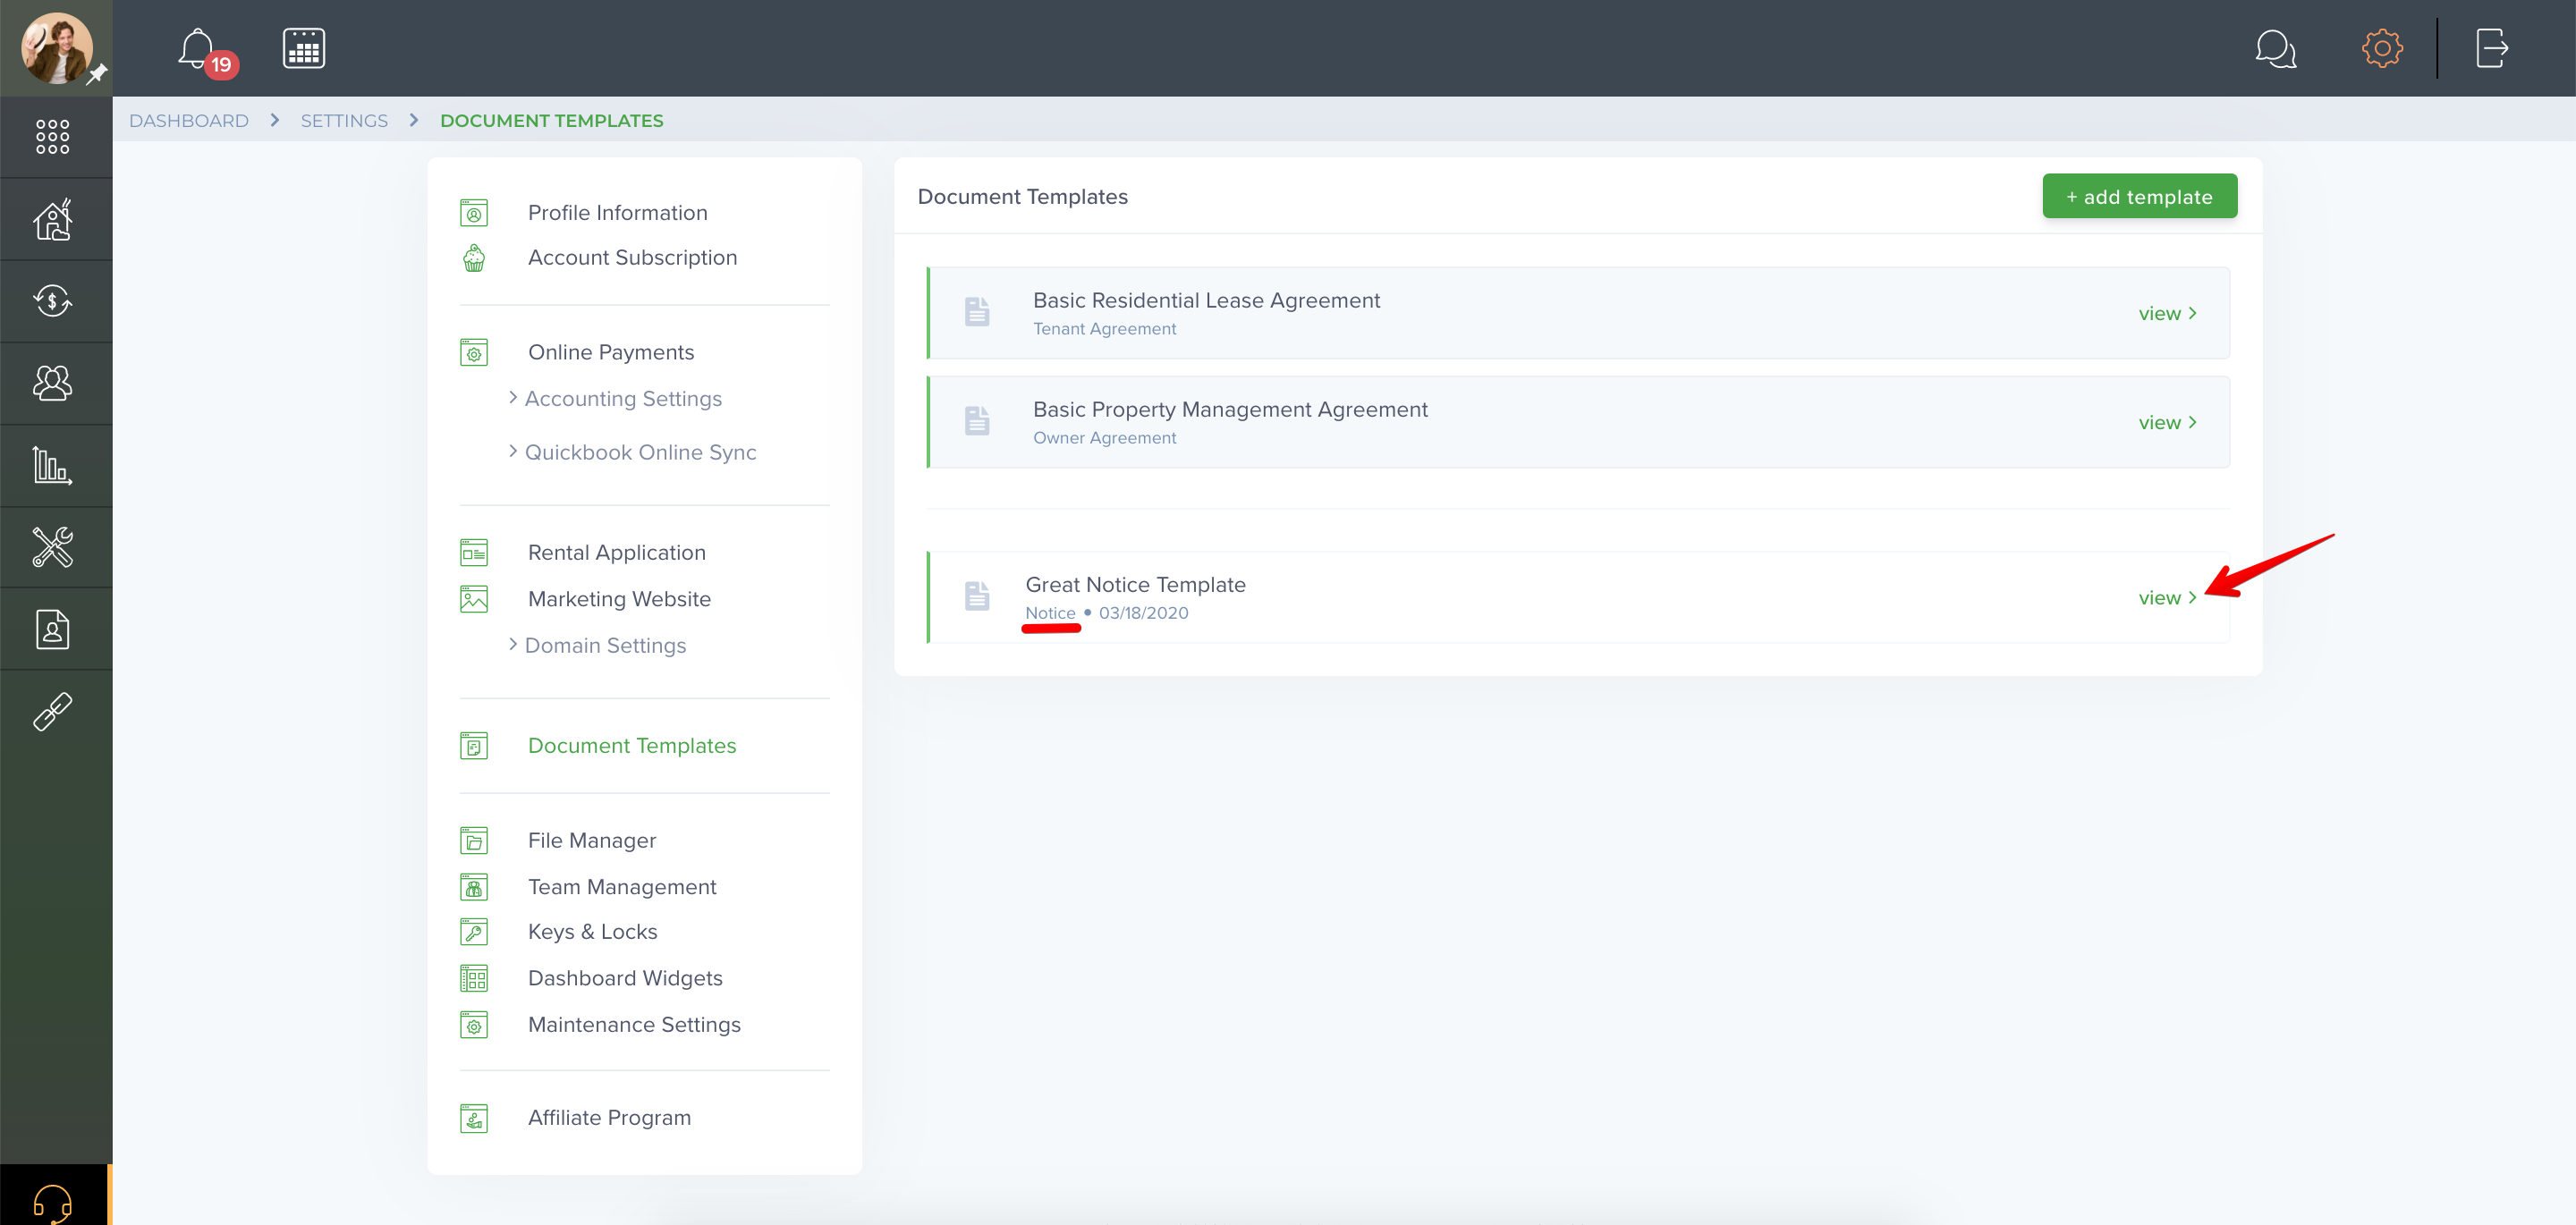Open the contacts people icon in sidebar
This screenshot has height=1225, width=2576.
(53, 383)
